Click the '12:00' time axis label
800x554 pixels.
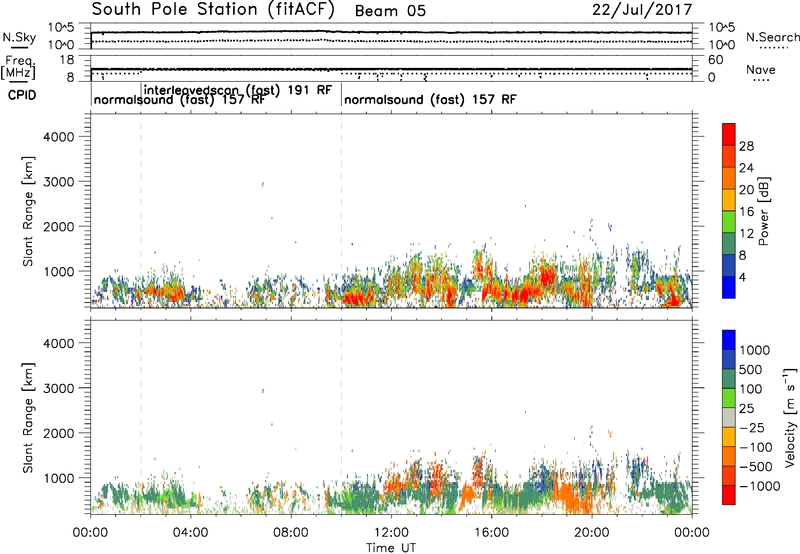(391, 533)
